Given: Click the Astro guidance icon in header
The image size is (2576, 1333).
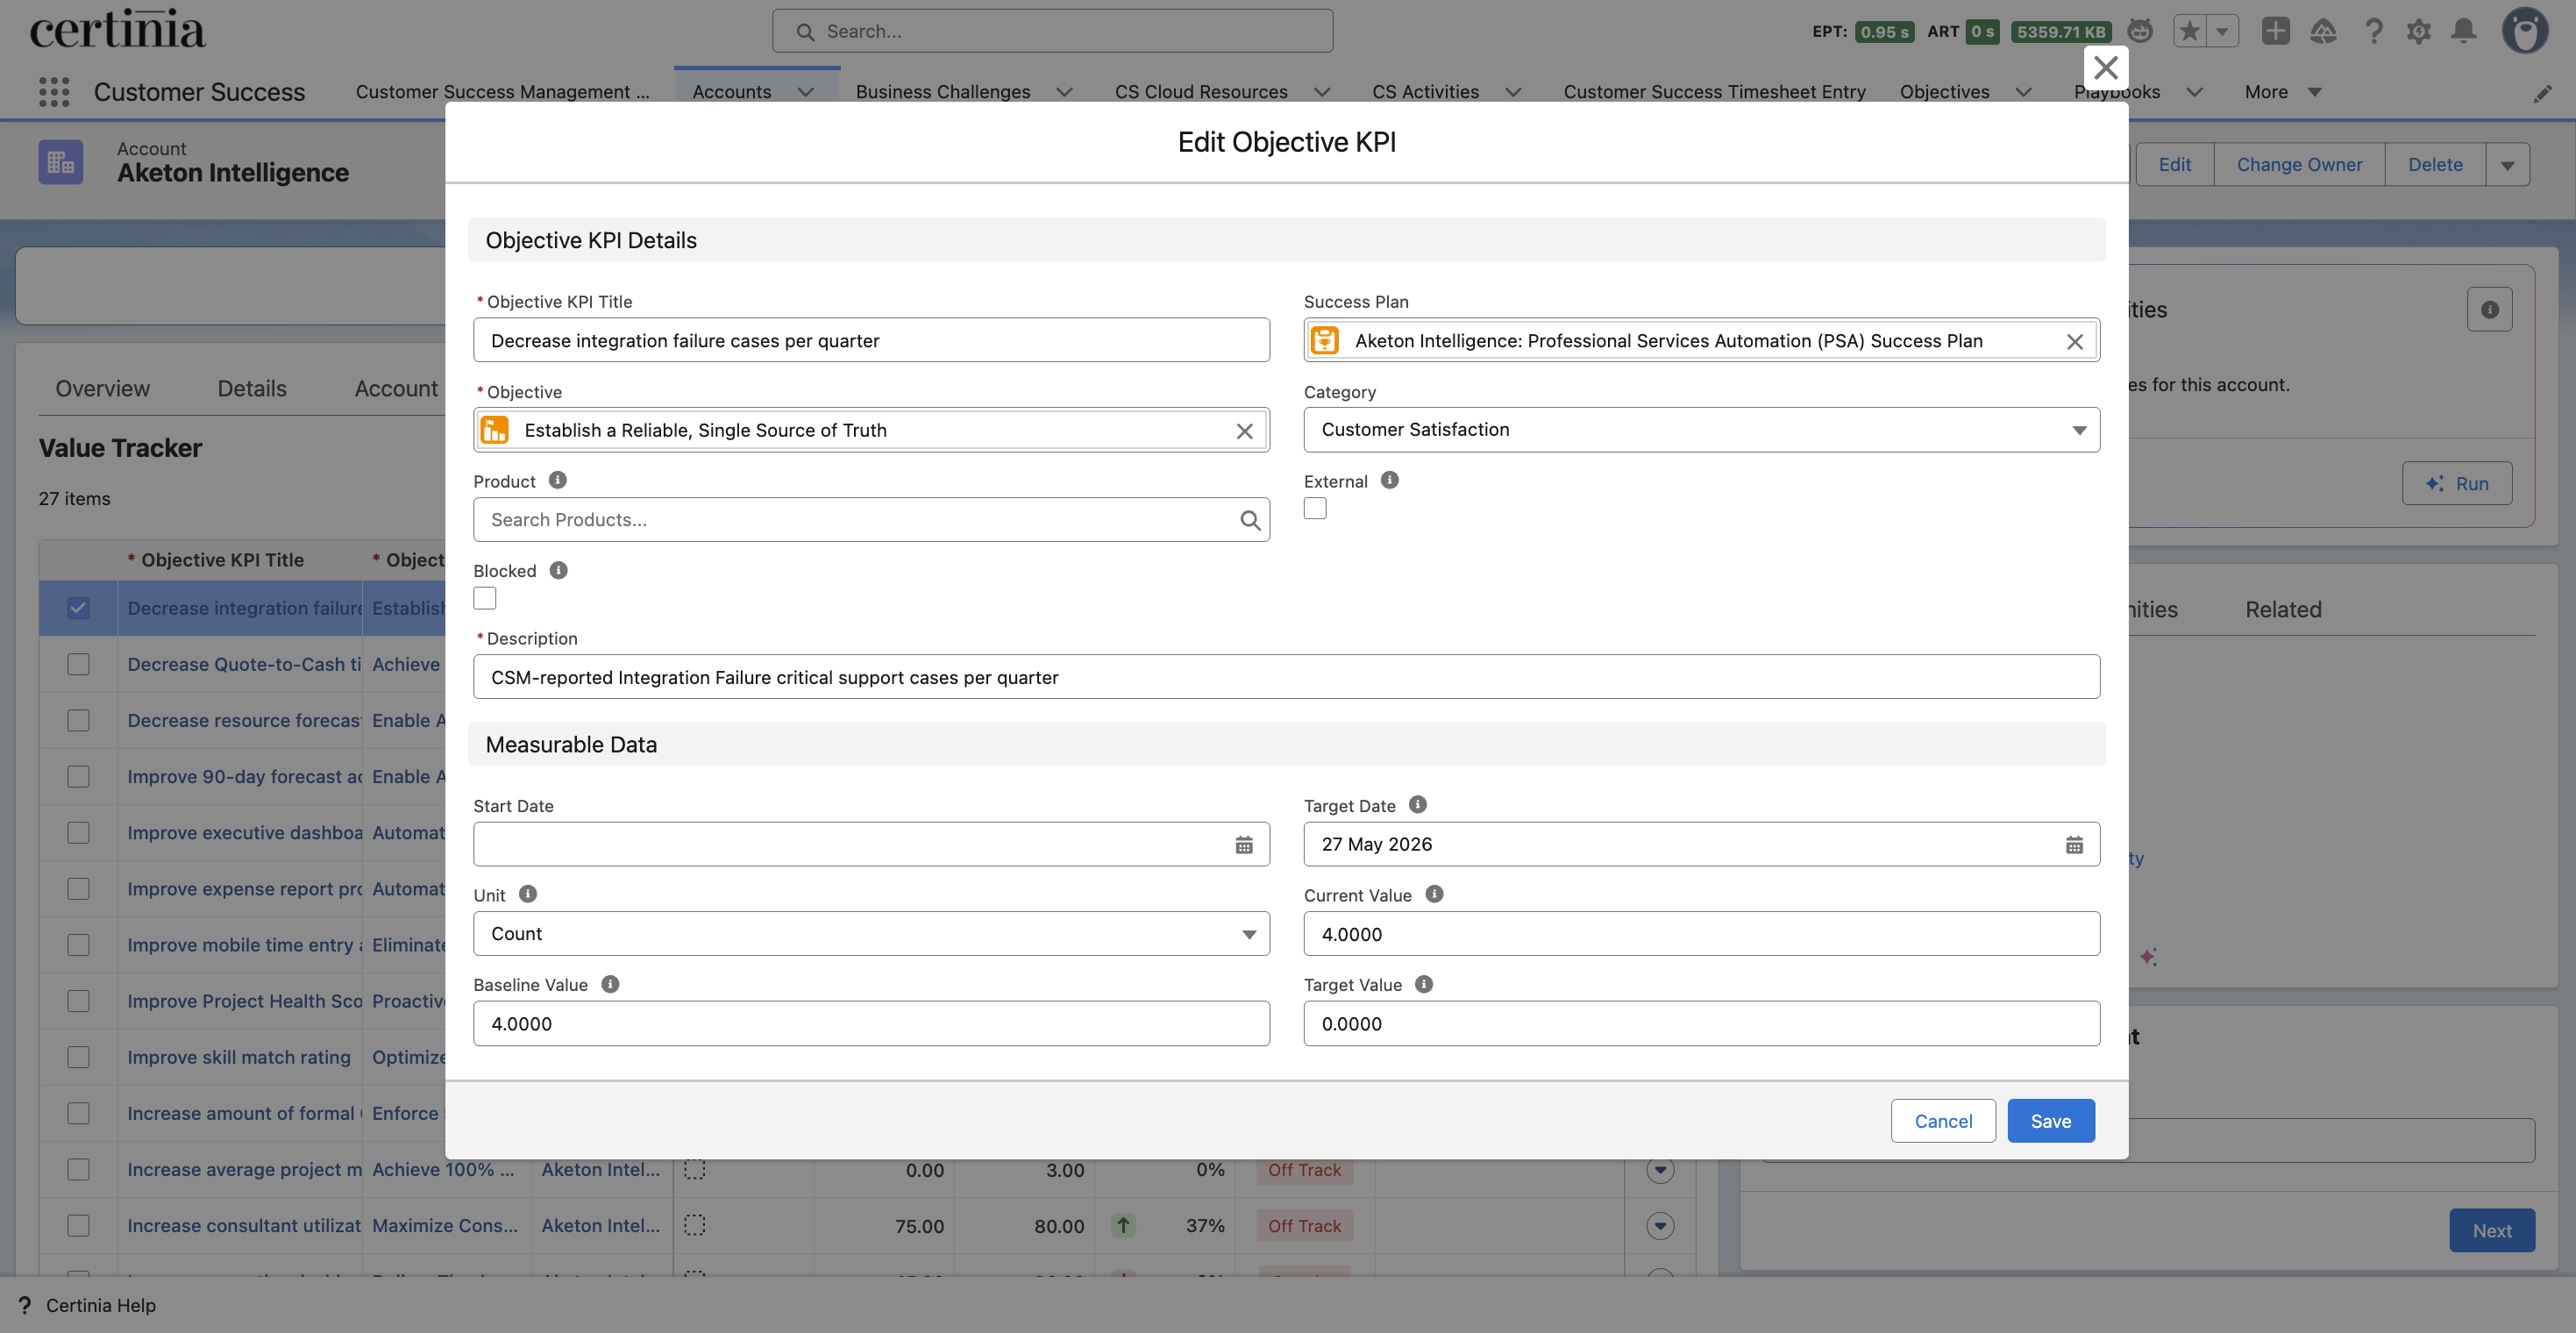Looking at the screenshot, I should click(2140, 31).
